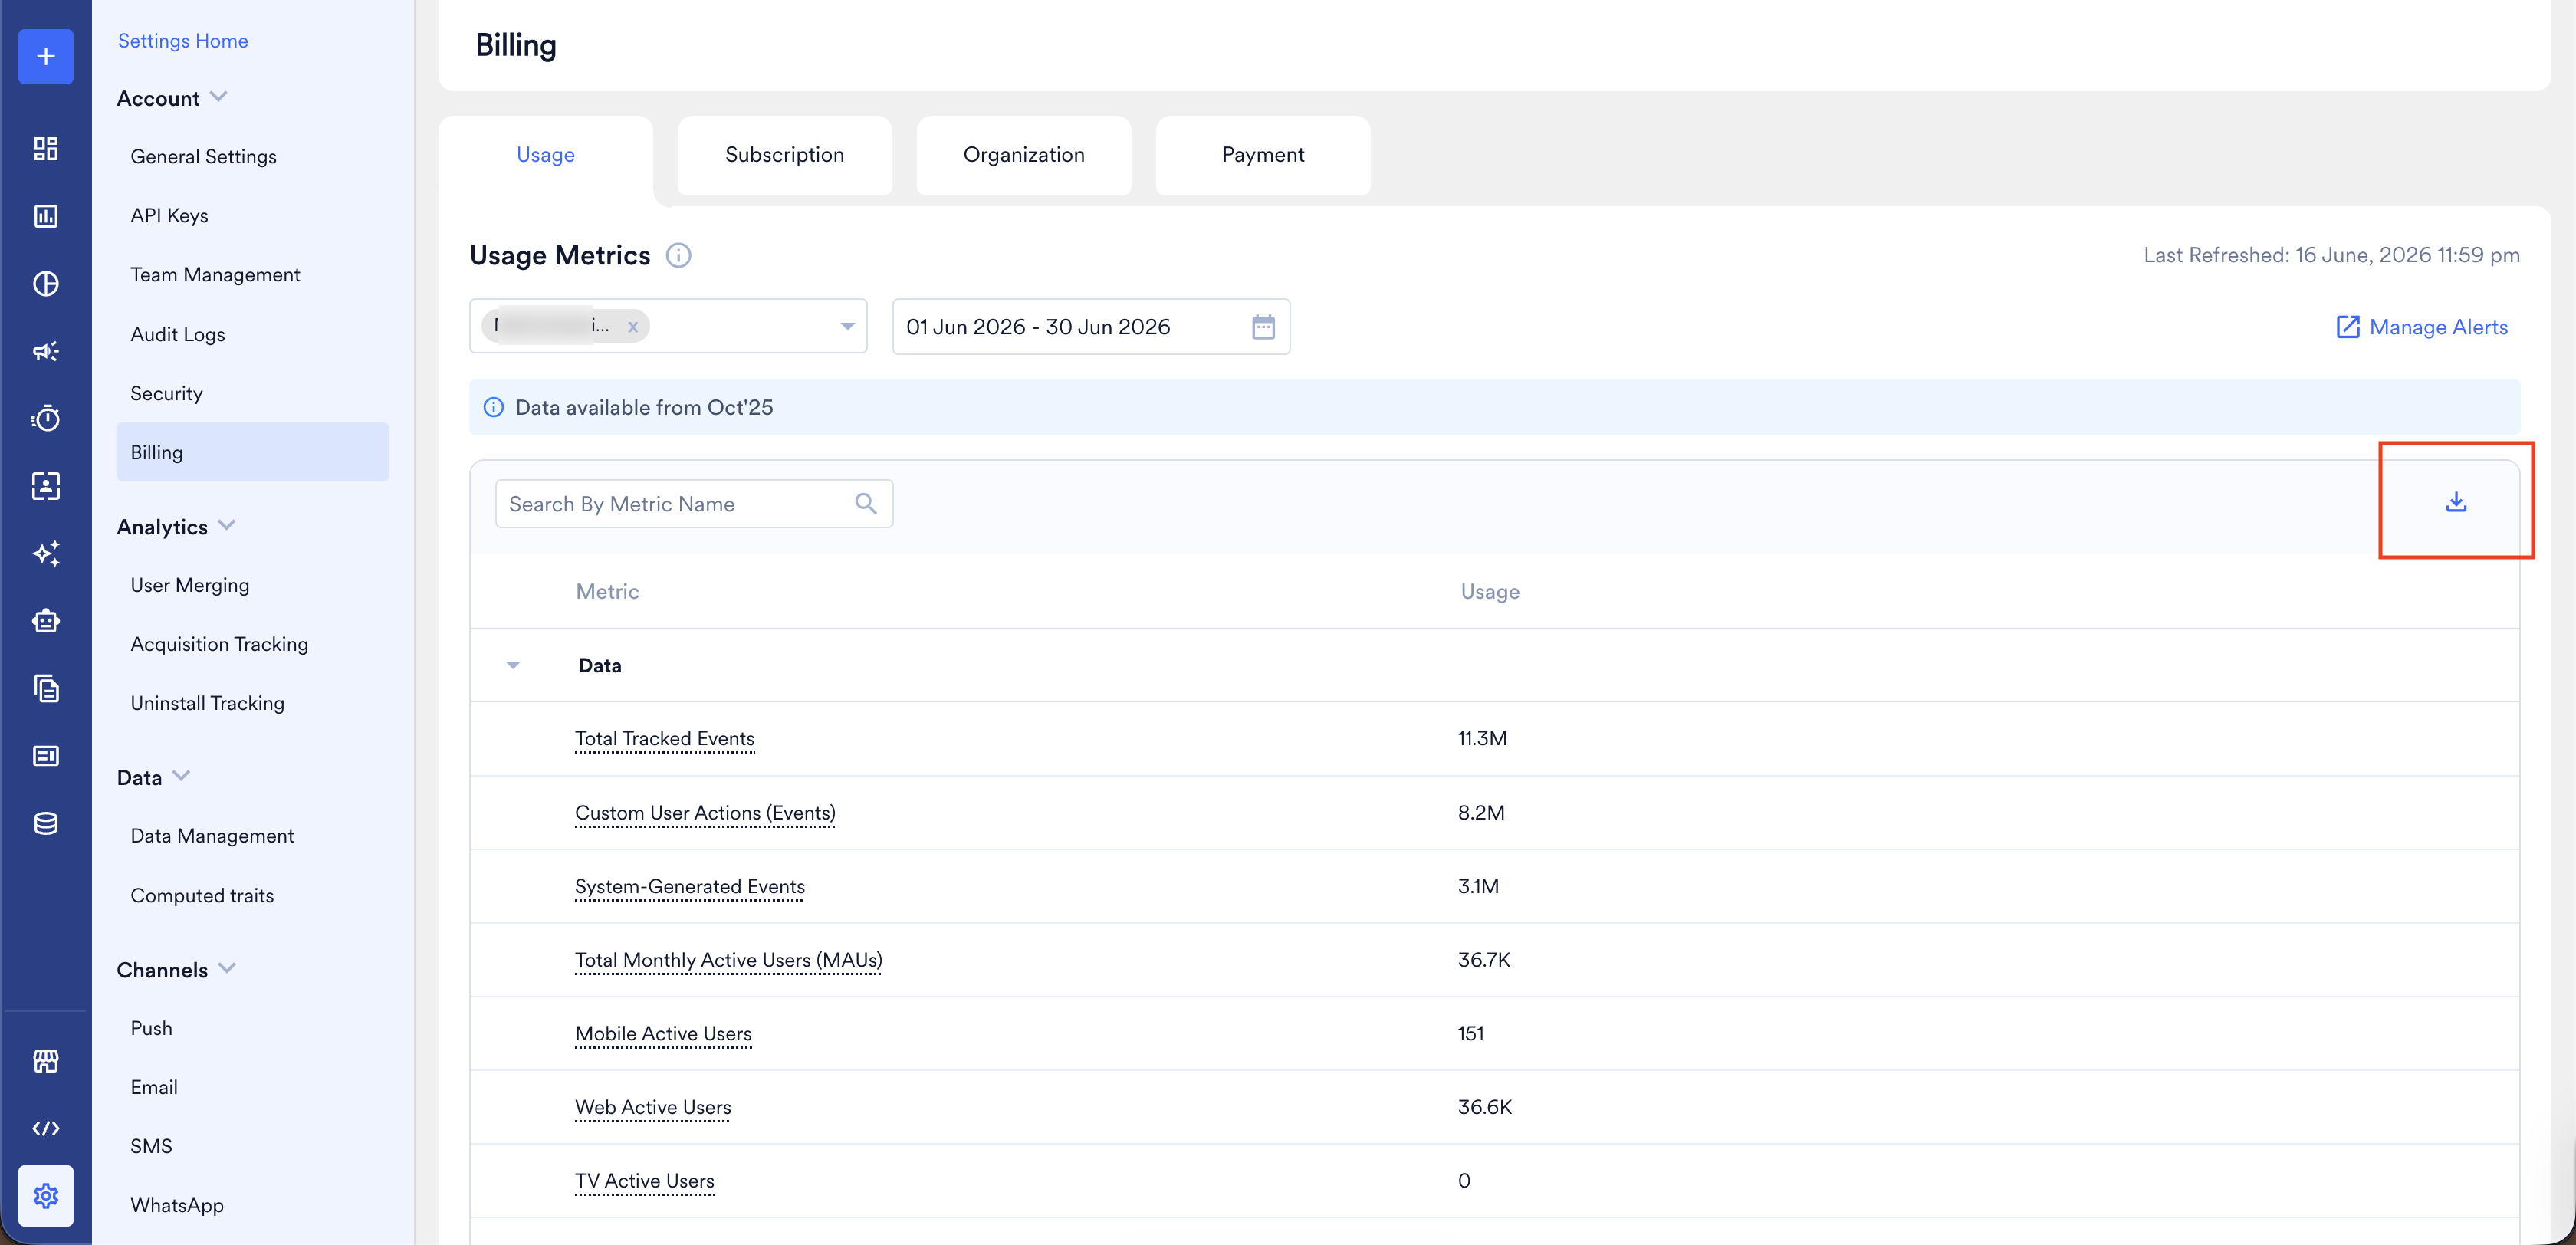Switch to the Usage tab
Viewport: 2576px width, 1245px height.
(x=546, y=156)
